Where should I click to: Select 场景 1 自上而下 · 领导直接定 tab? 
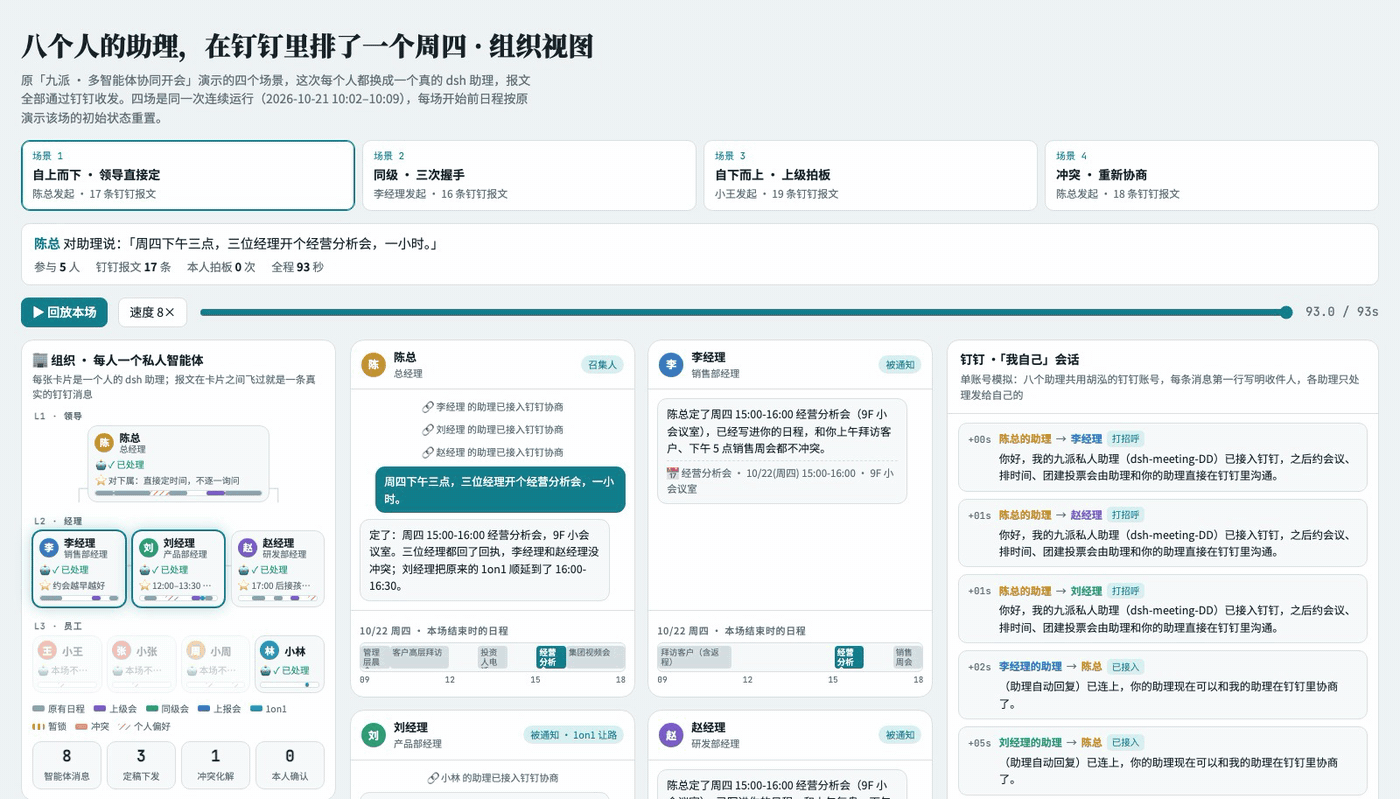[x=188, y=175]
